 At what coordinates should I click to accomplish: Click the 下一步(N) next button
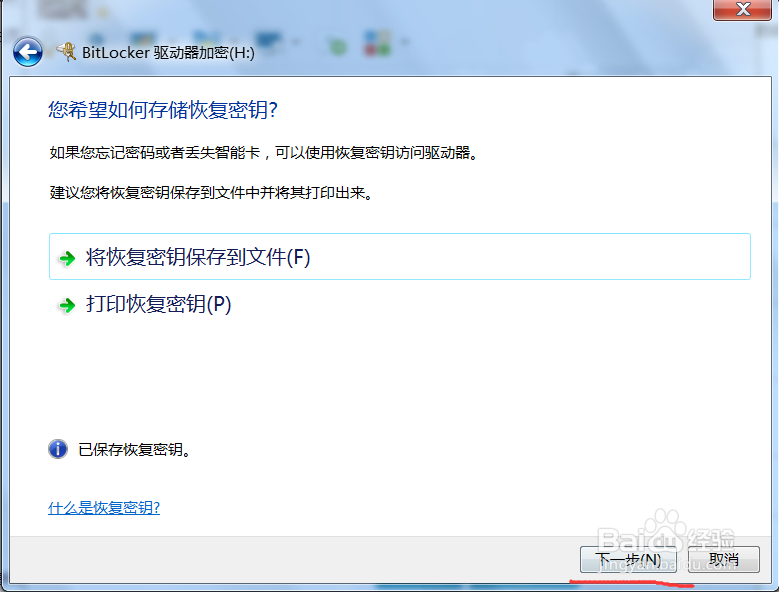point(628,560)
